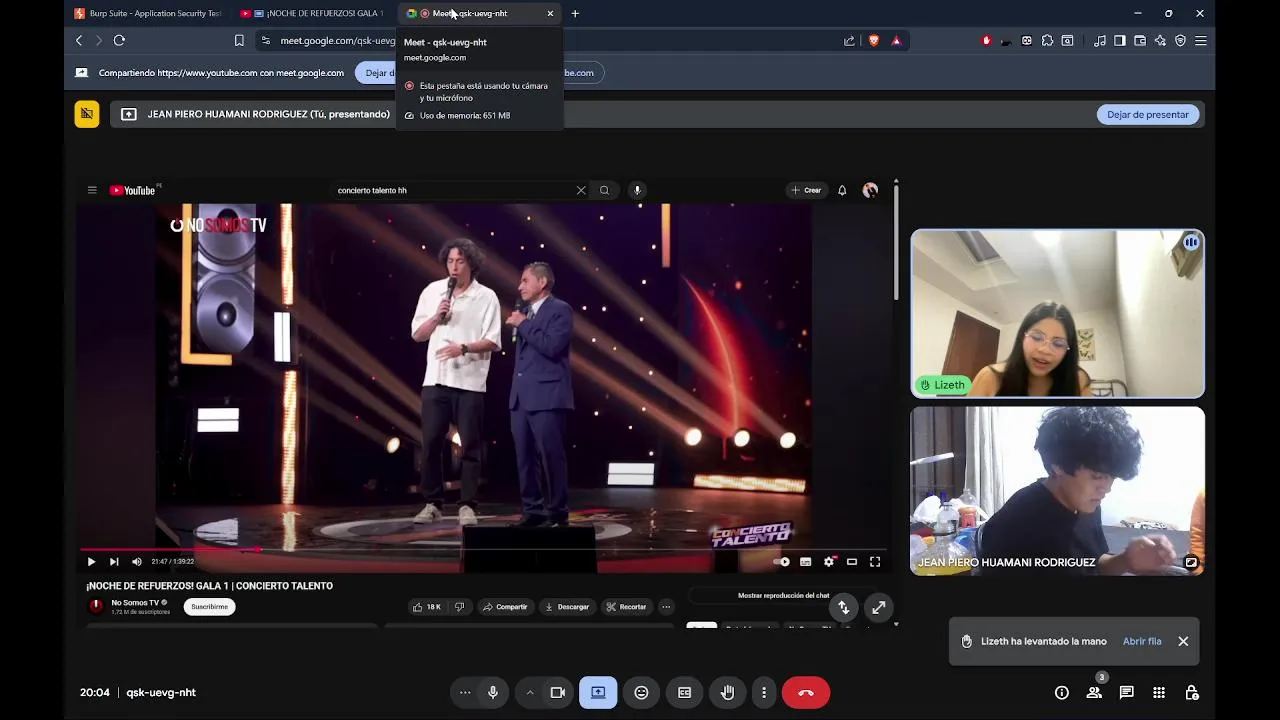This screenshot has width=1280, height=720.
Task: Start YouTube voice search
Action: coord(637,190)
